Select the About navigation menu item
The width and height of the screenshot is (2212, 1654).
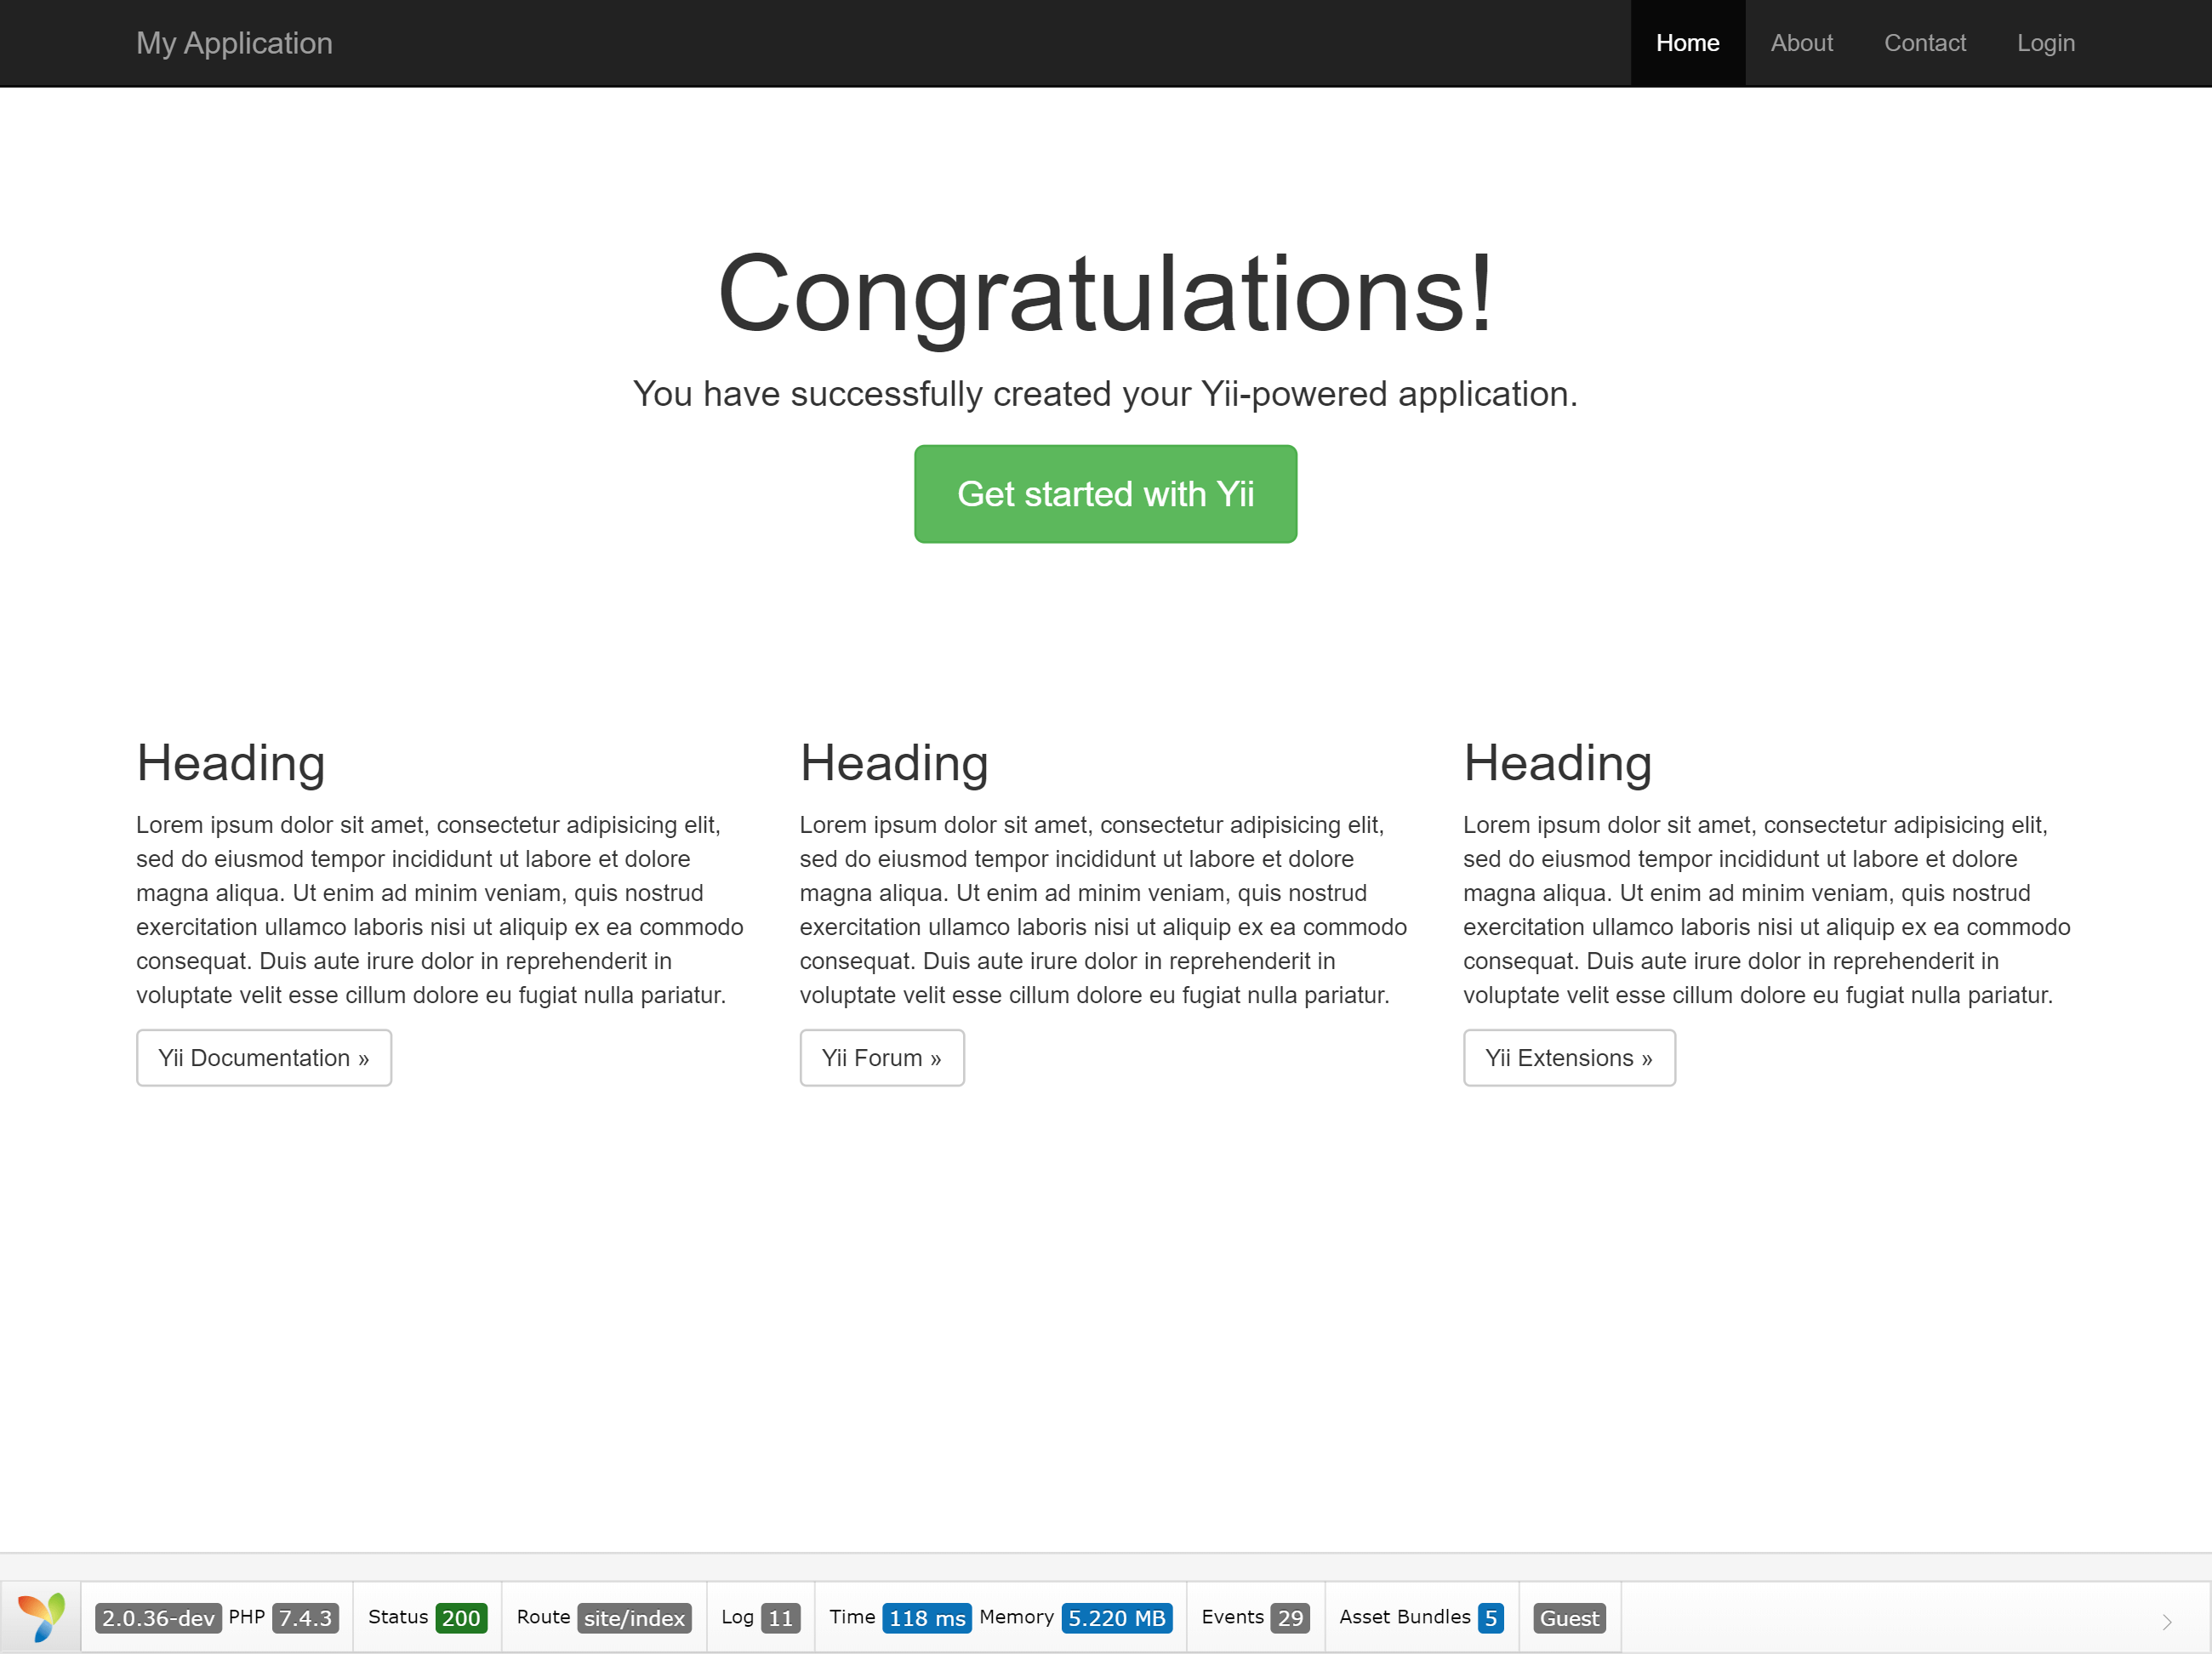[x=1799, y=43]
